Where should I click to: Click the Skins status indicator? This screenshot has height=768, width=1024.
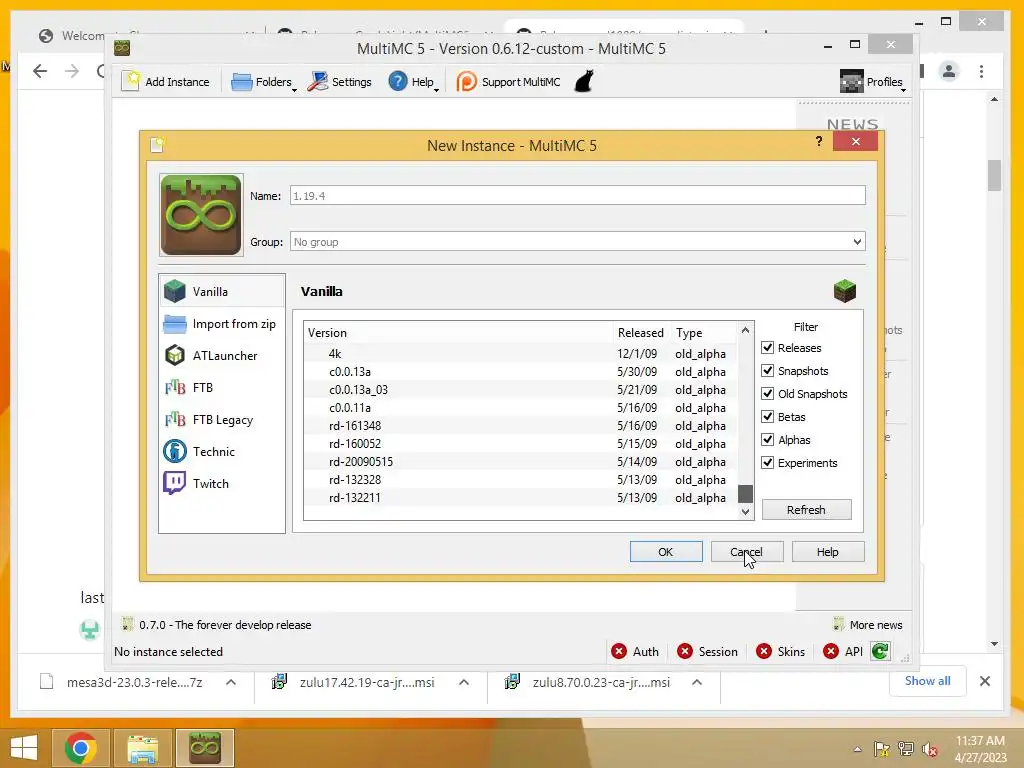pos(780,651)
